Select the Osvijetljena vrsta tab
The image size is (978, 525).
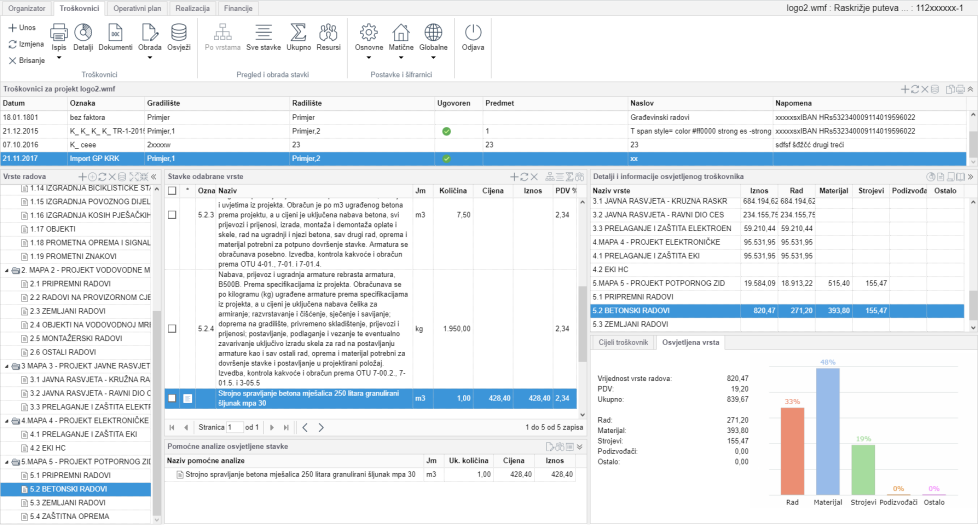[690, 342]
